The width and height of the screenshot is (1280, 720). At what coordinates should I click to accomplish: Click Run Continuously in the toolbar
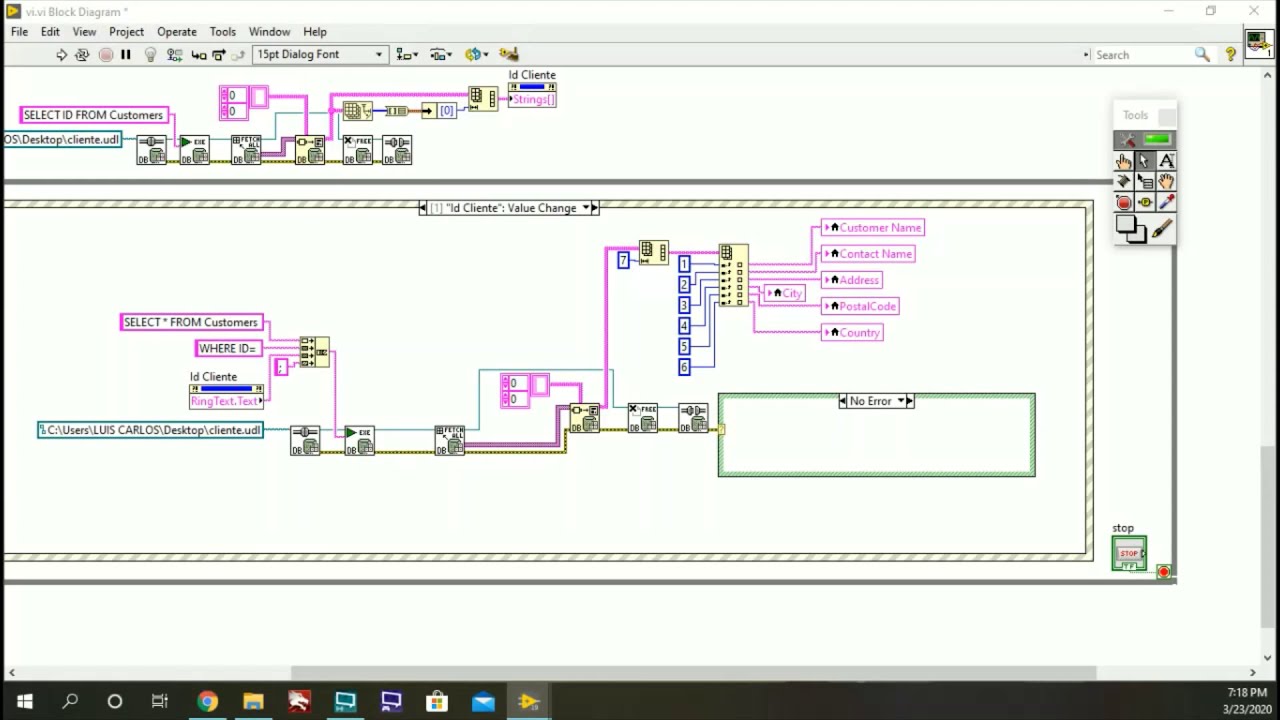[x=82, y=55]
